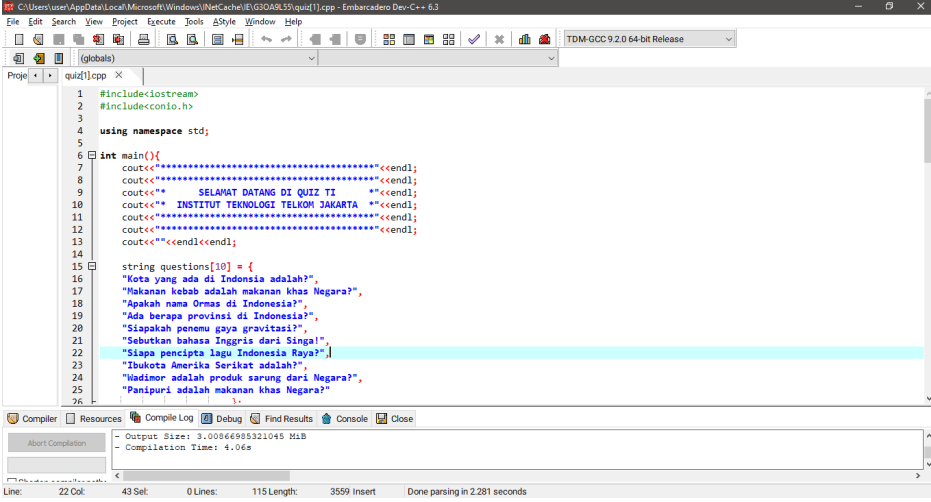931x502 pixels.
Task: Click the Go to Function toolbar icon
Action: pos(217,39)
